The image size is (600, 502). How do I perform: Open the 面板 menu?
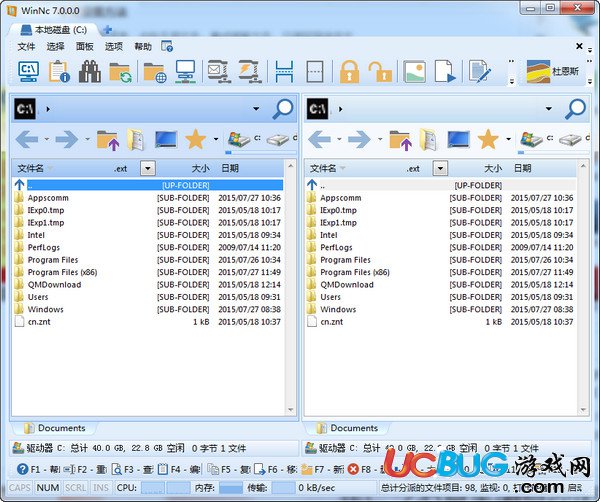click(85, 47)
